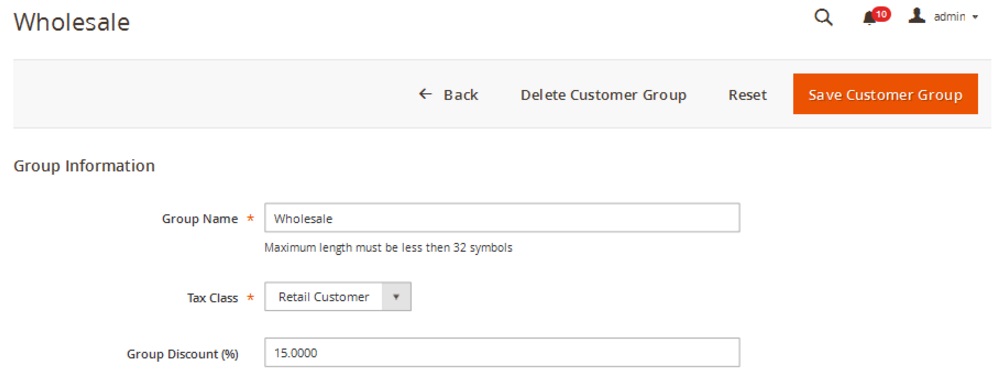
Task: Click the Group Discount (%) label
Action: (182, 354)
